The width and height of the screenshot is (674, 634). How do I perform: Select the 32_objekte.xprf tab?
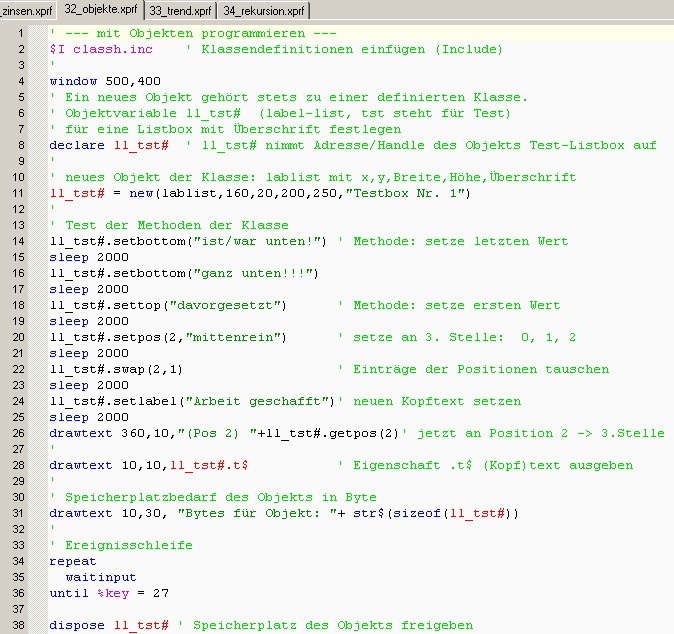tap(100, 9)
